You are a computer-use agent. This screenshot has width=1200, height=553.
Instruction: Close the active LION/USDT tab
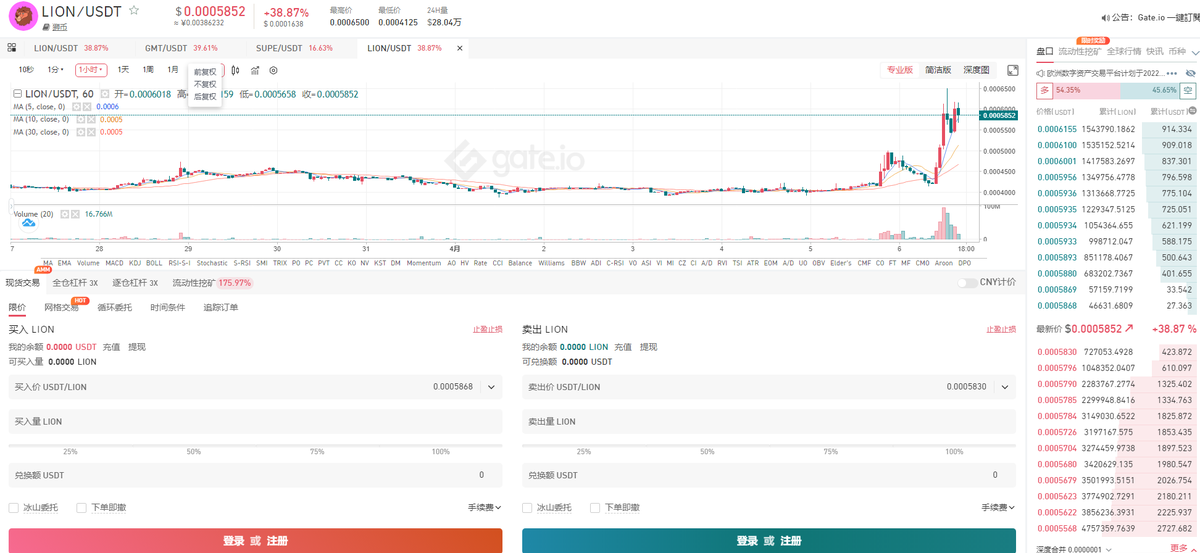[460, 48]
